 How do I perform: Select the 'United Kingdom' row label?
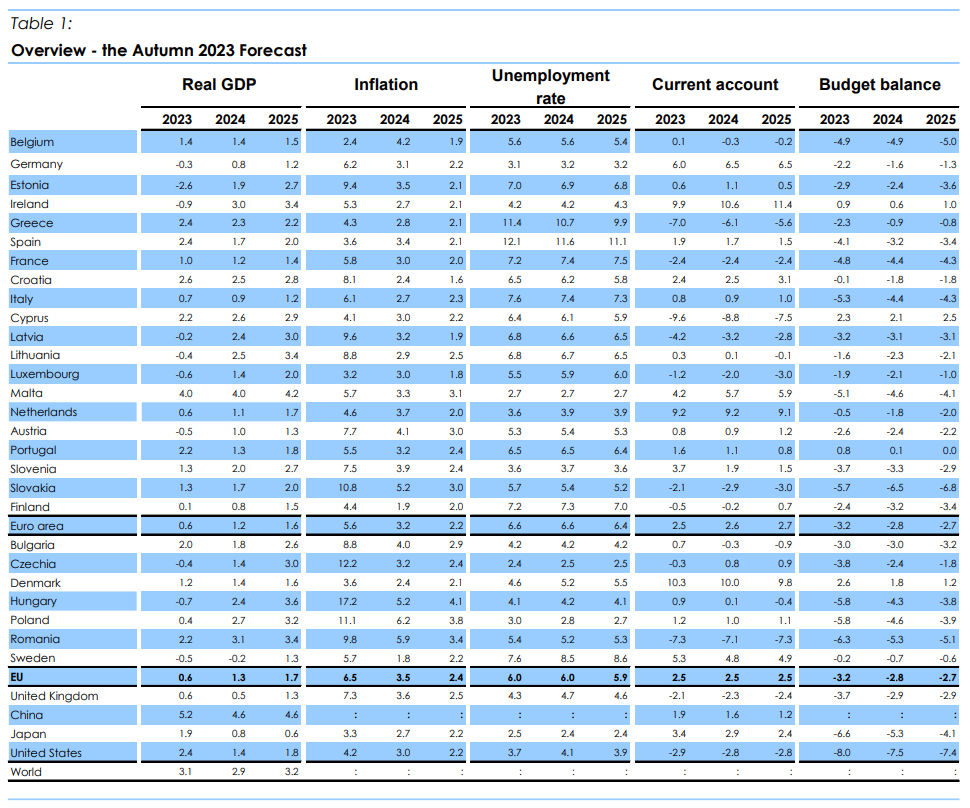[x=54, y=696]
